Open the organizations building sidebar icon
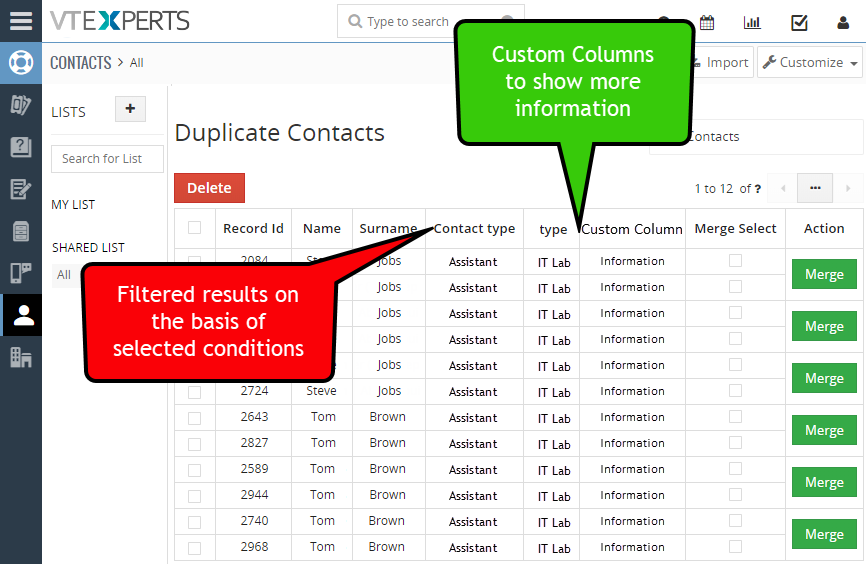 tap(21, 357)
